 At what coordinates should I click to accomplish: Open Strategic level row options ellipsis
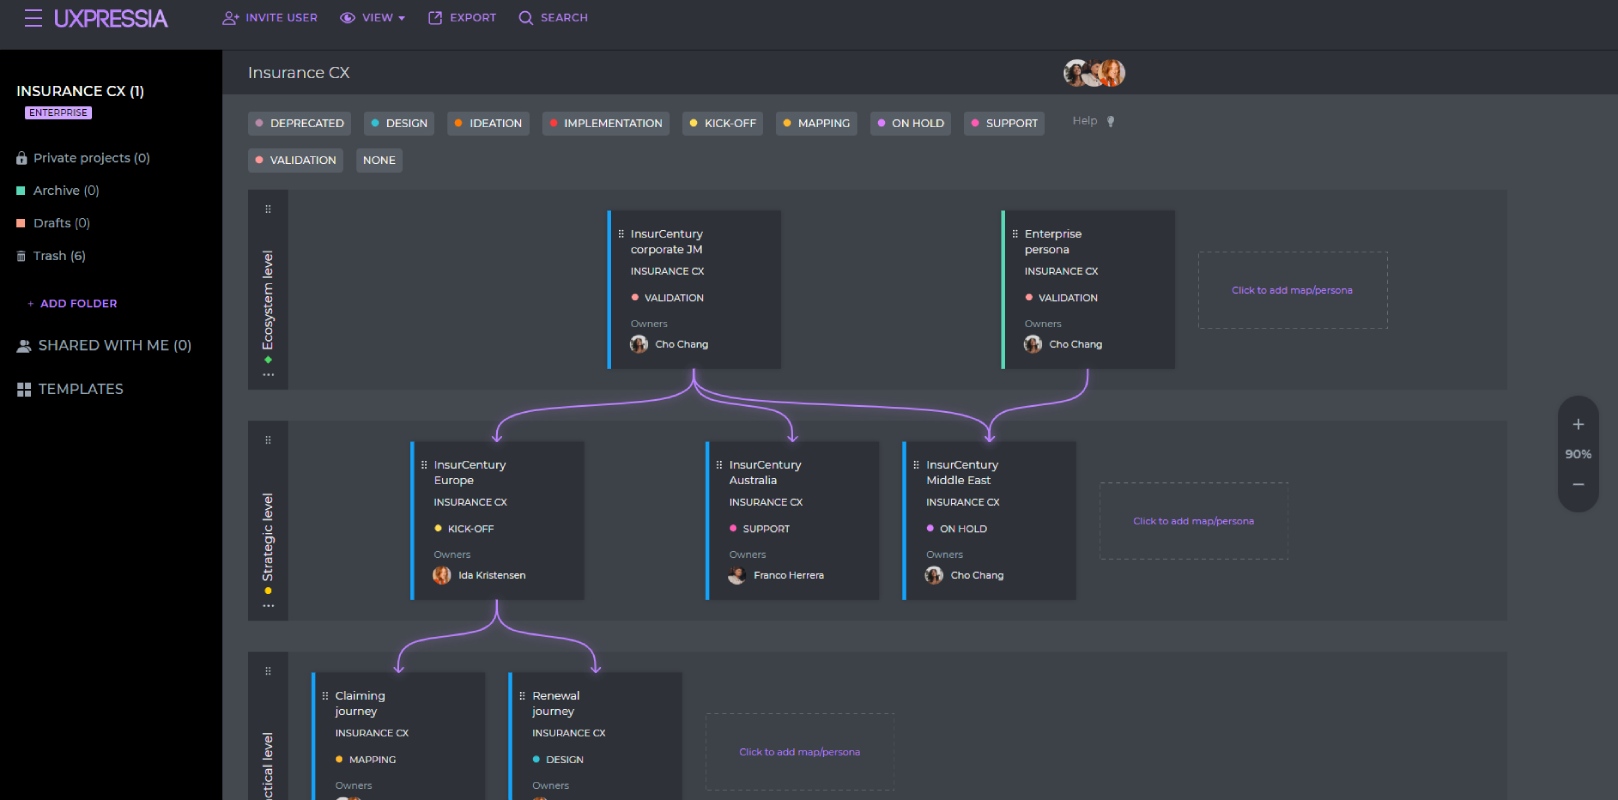pyautogui.click(x=268, y=606)
